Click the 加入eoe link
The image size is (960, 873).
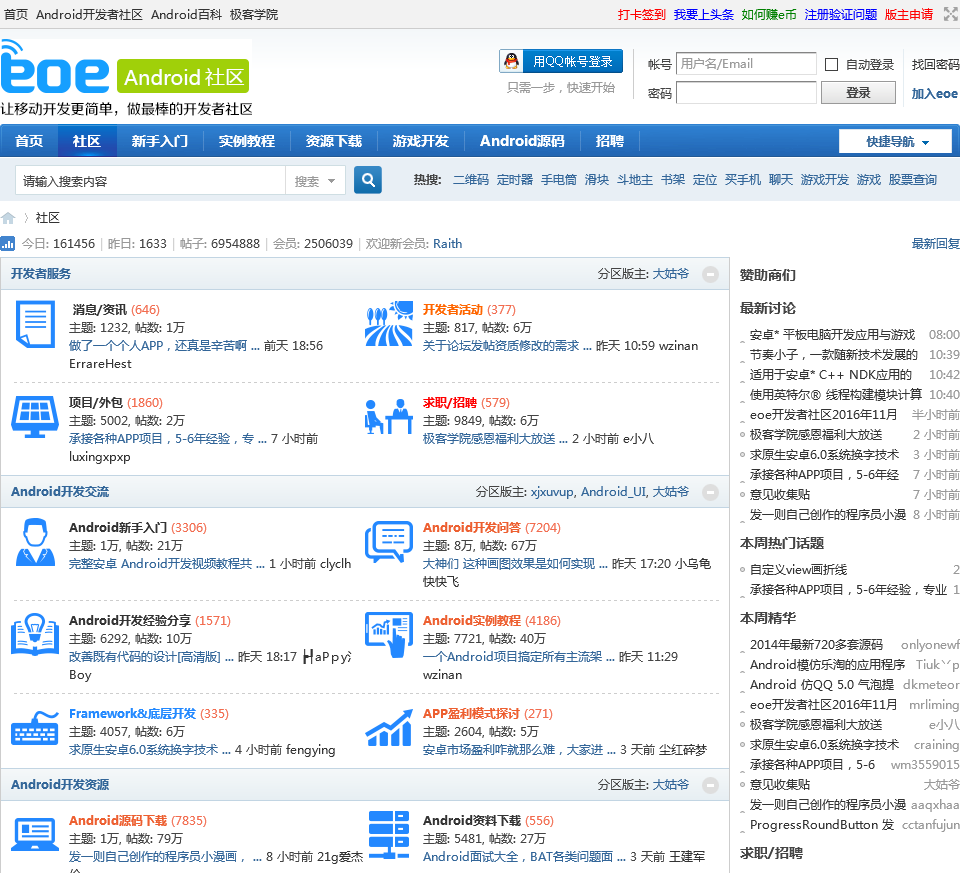935,94
